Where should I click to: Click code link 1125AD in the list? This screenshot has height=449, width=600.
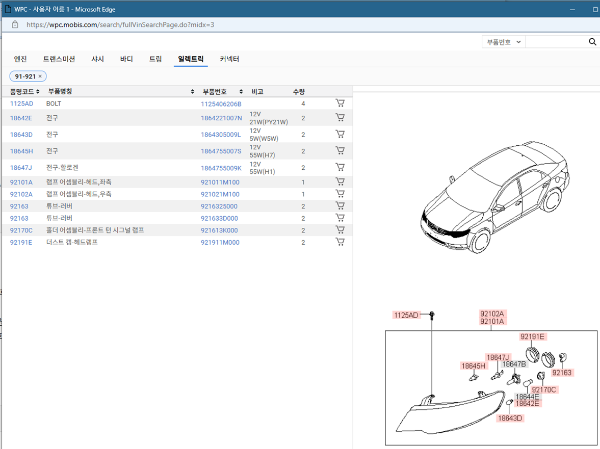[21, 104]
